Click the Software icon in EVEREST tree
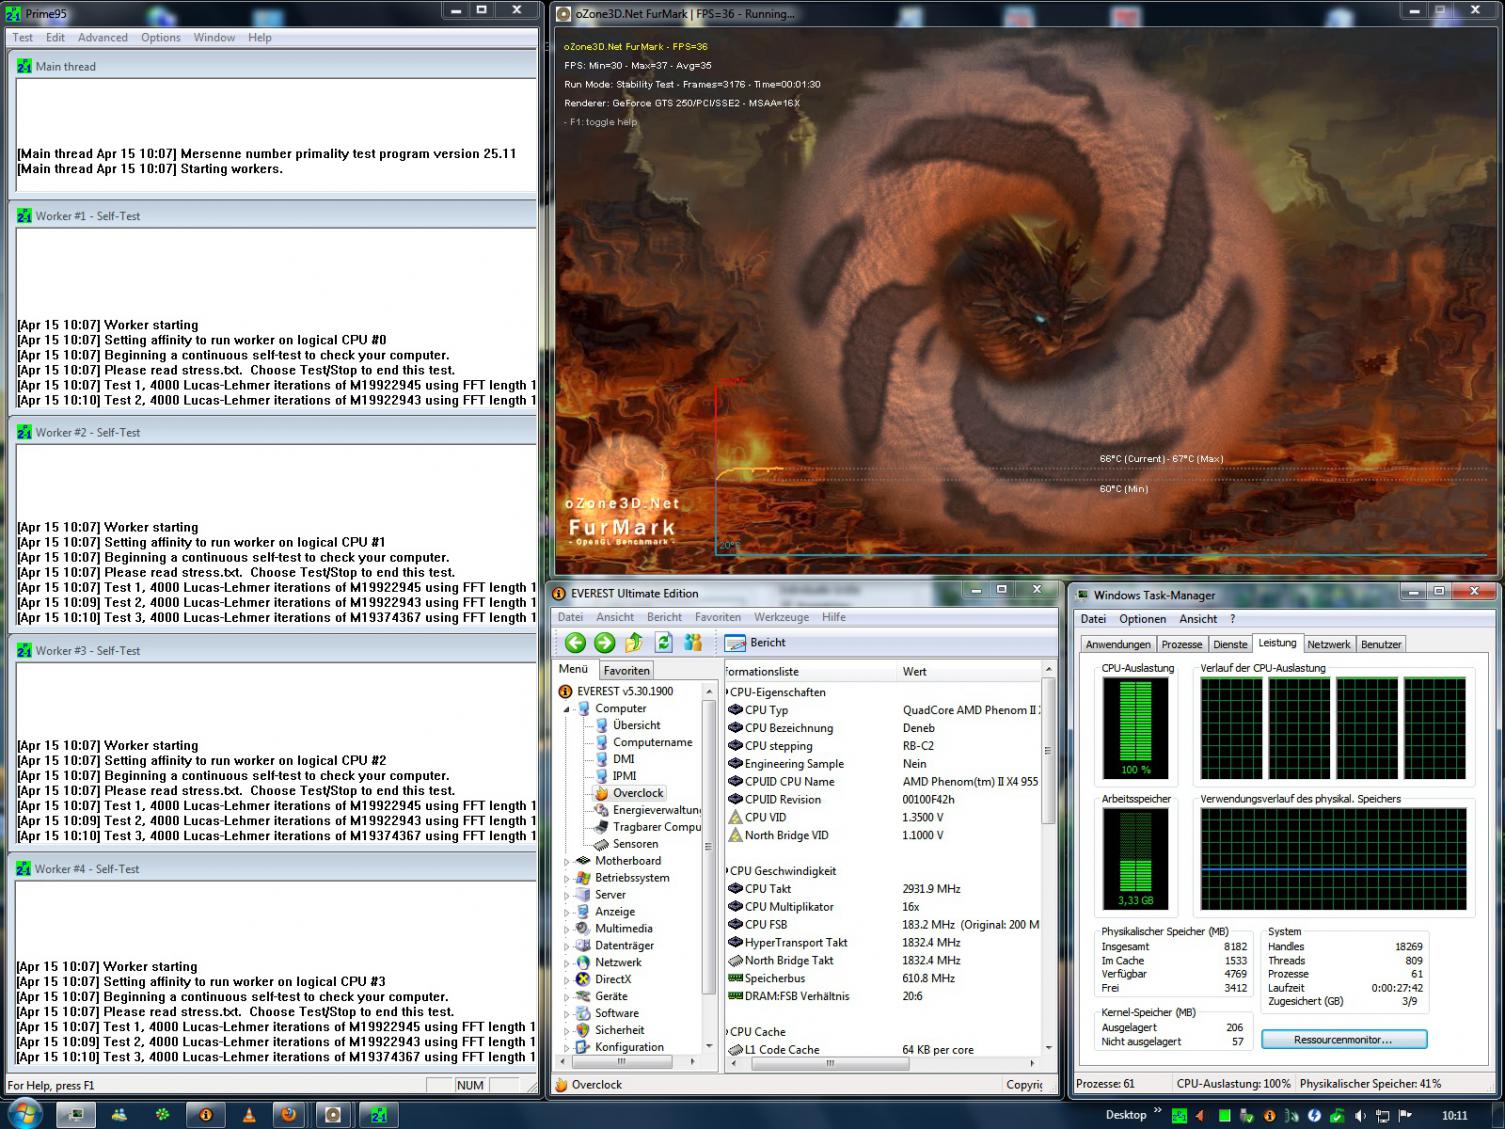 pos(583,1013)
